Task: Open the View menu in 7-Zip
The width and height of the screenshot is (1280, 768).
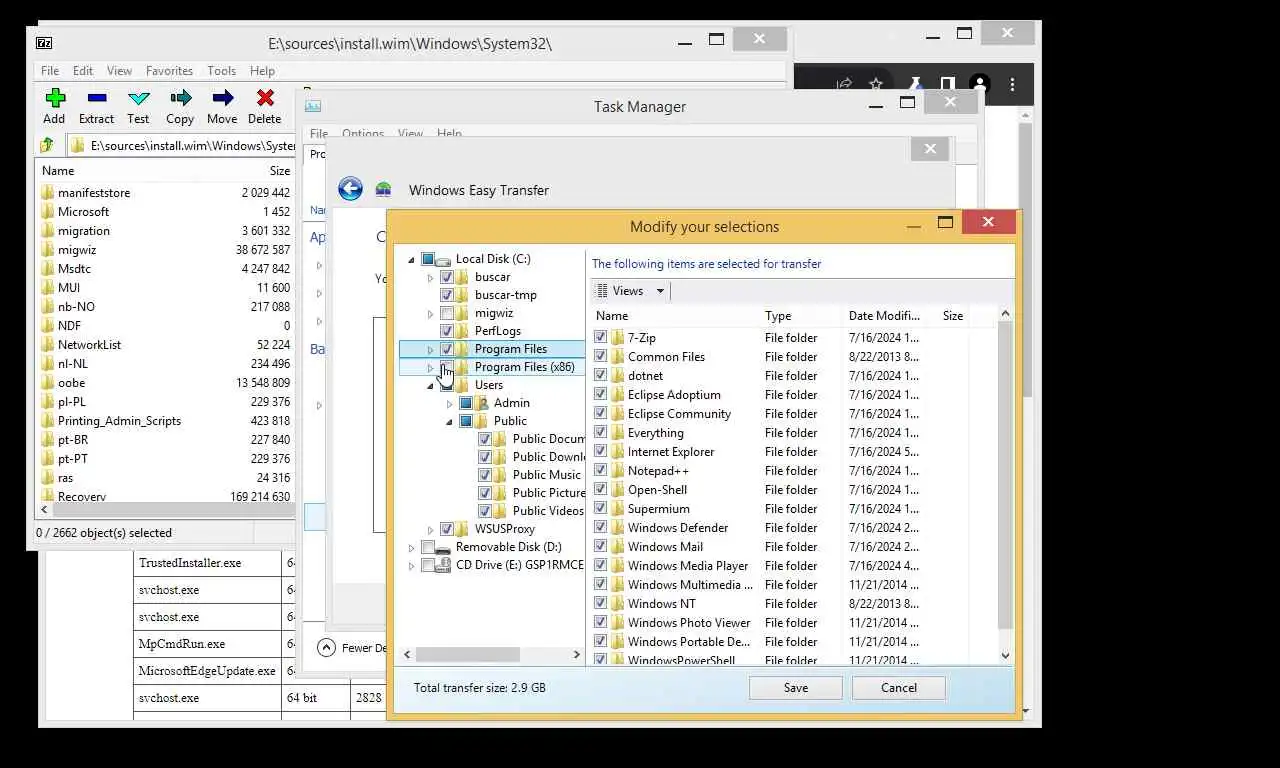Action: (119, 71)
